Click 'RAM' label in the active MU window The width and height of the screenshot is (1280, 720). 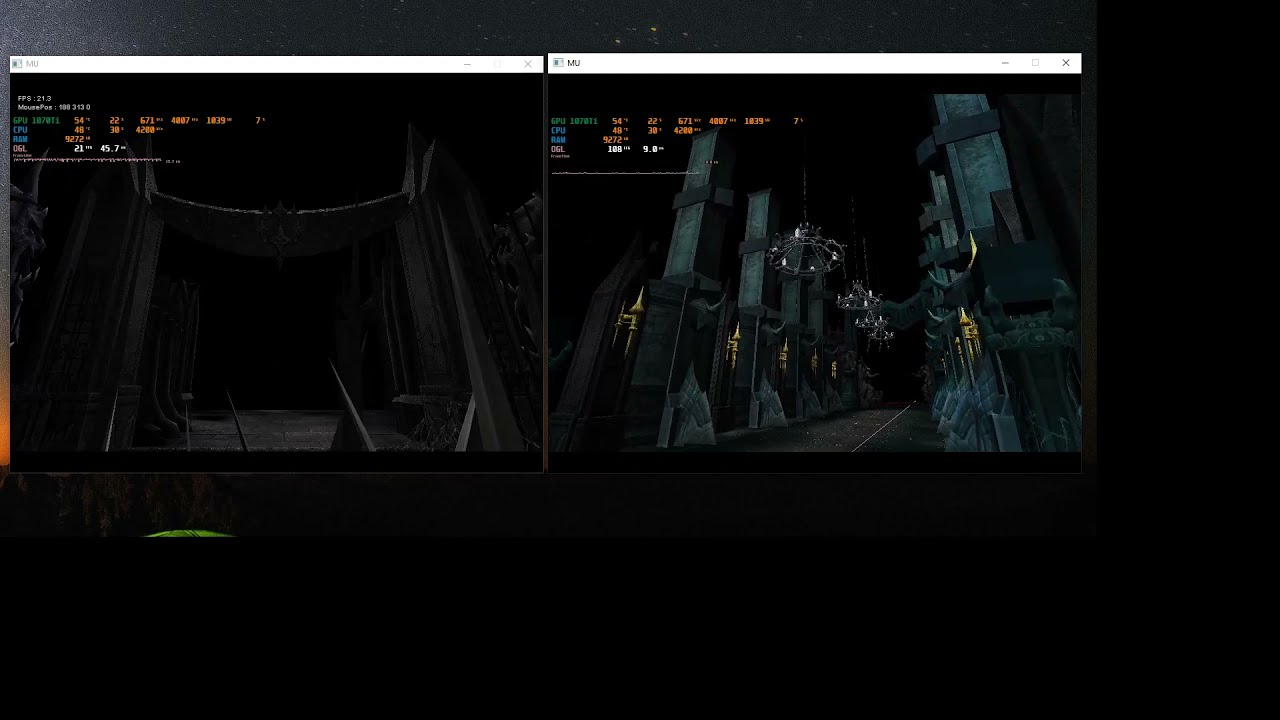[x=558, y=140]
